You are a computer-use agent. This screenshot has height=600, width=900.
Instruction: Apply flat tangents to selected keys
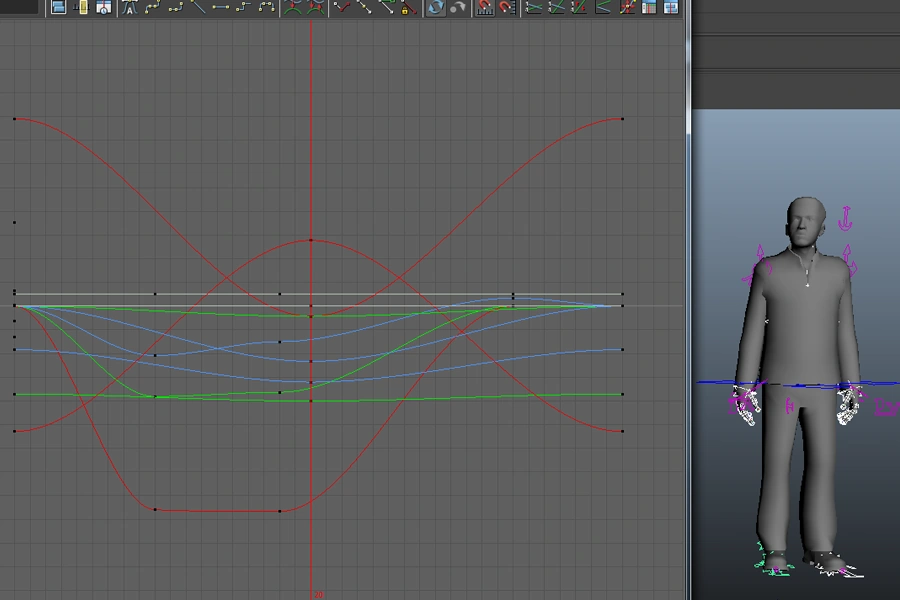coord(220,7)
